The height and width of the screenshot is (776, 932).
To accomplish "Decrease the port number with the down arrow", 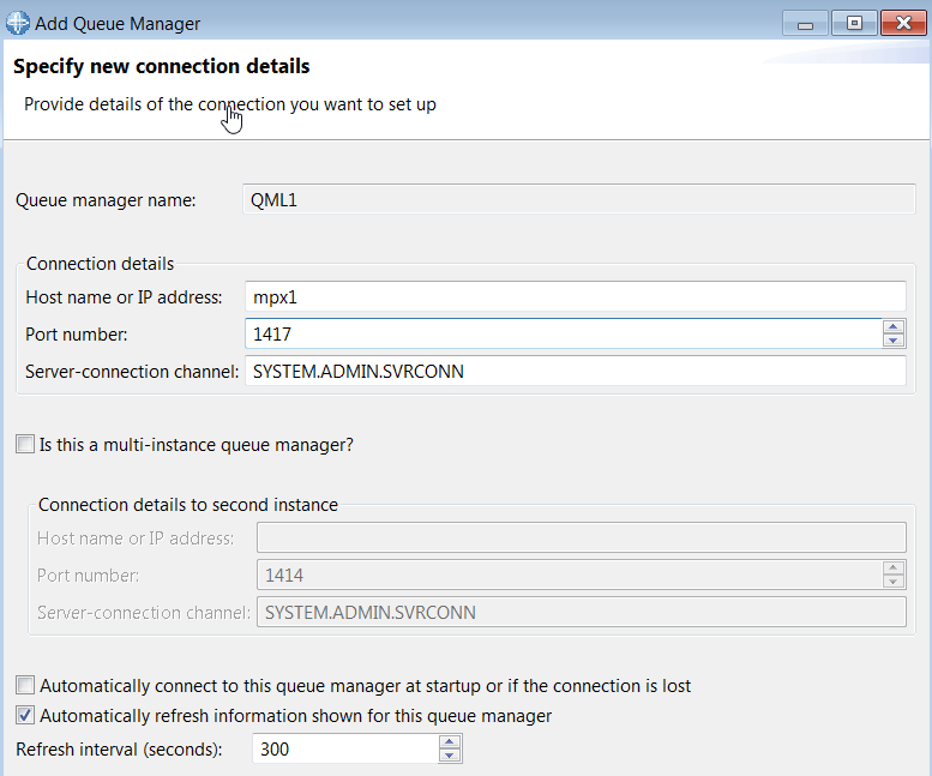I will click(894, 341).
